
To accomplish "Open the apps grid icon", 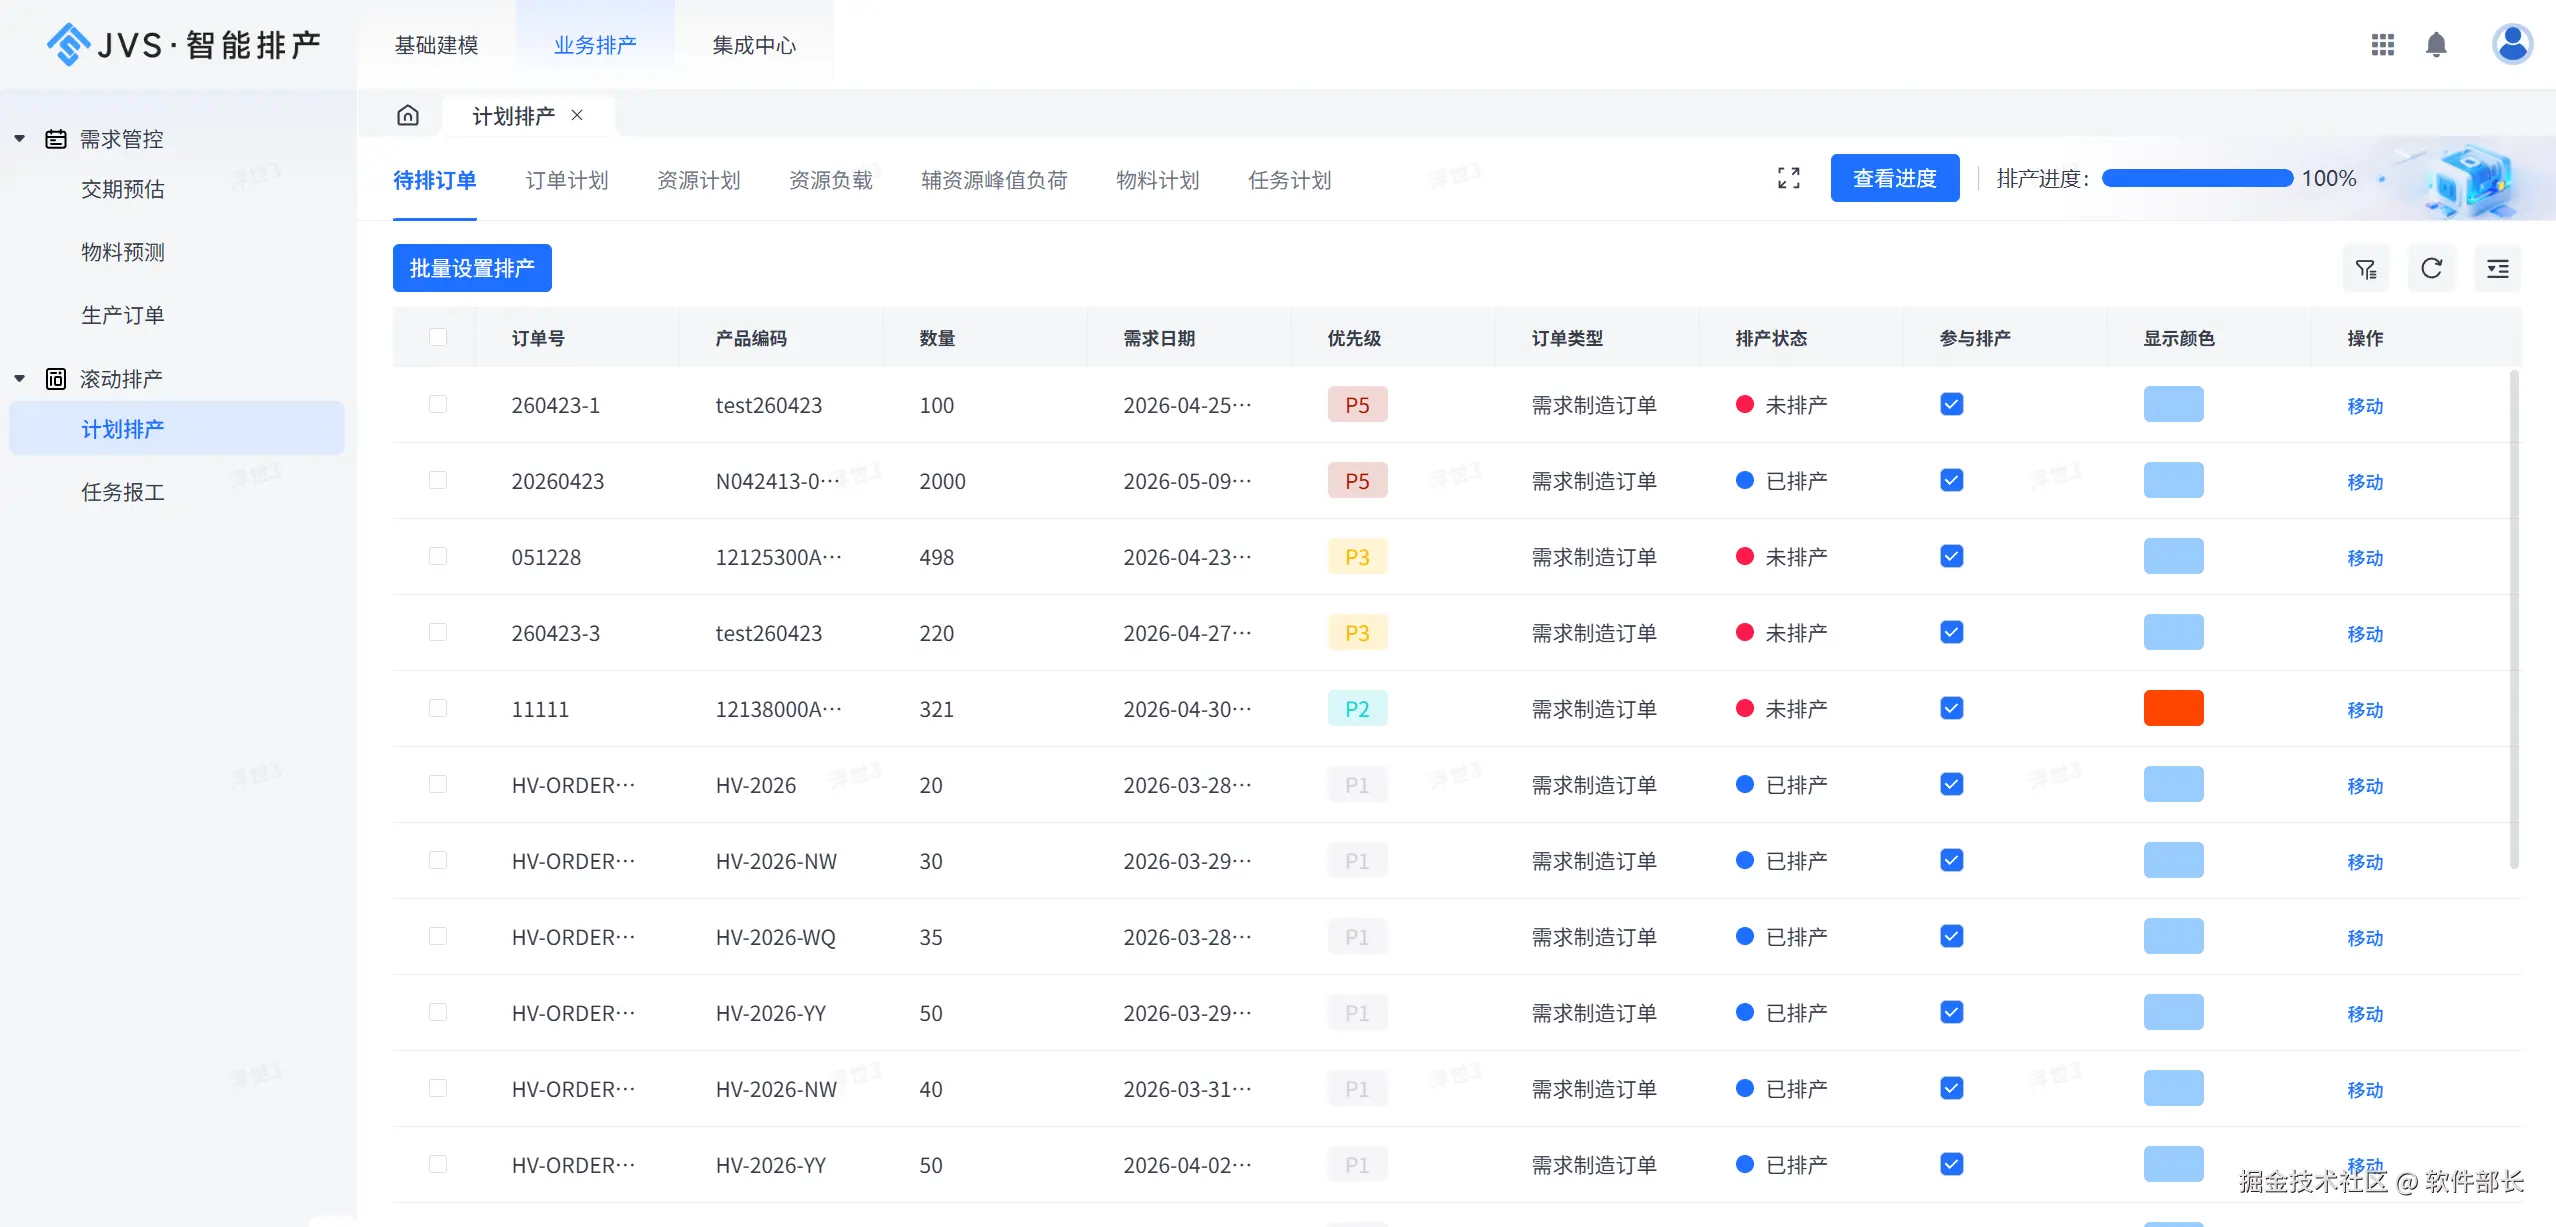I will pyautogui.click(x=2382, y=44).
